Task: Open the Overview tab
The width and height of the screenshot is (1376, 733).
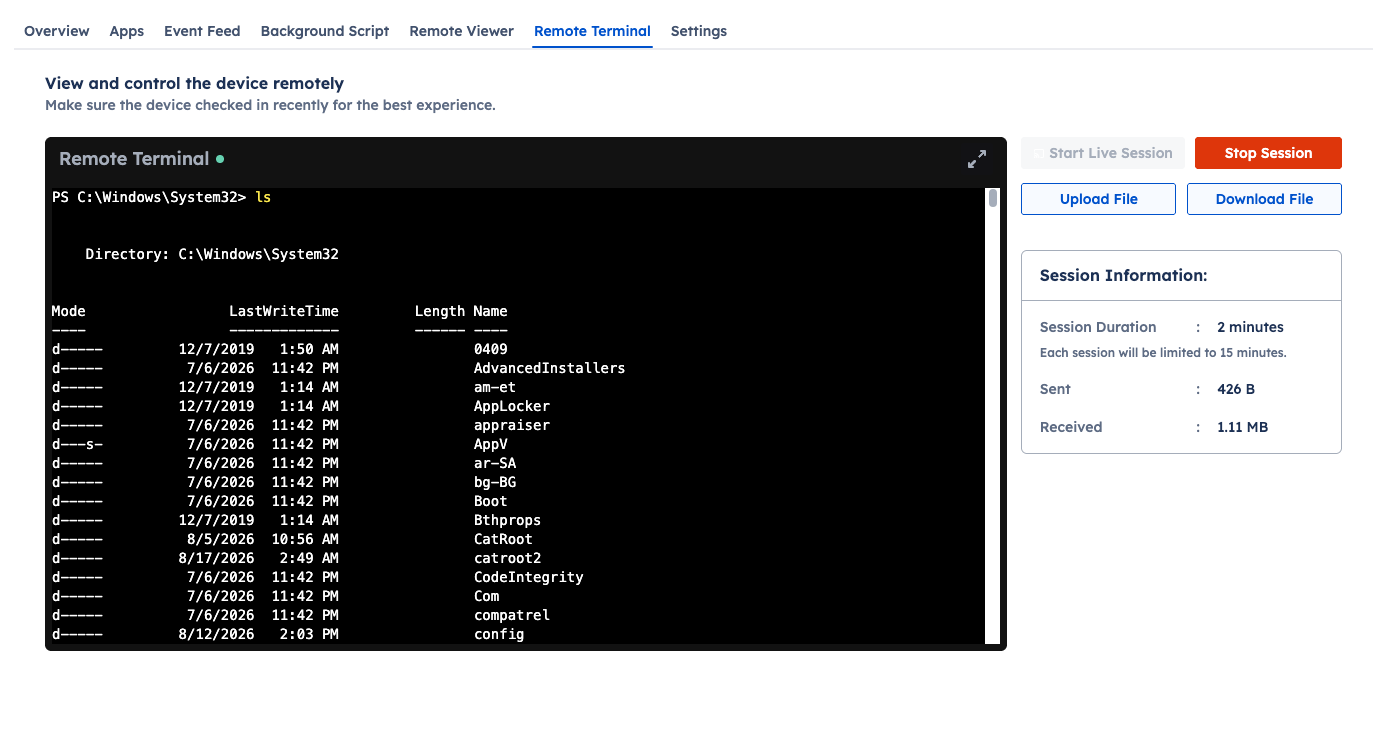Action: pos(57,31)
